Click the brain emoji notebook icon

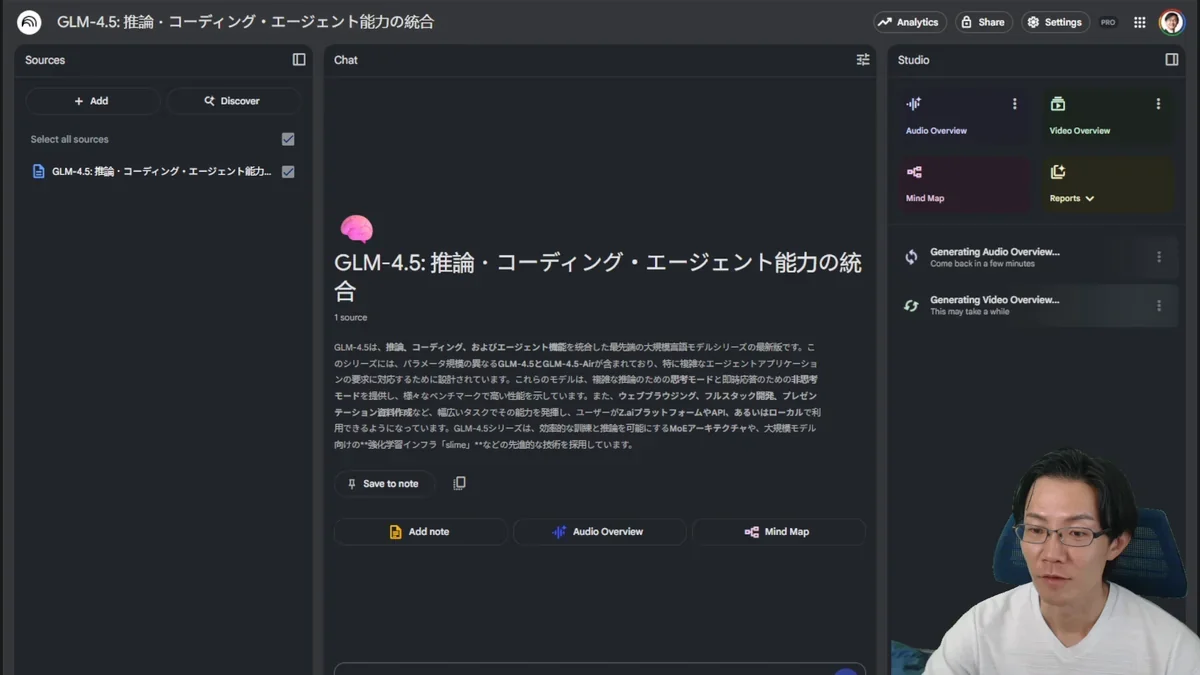point(356,229)
